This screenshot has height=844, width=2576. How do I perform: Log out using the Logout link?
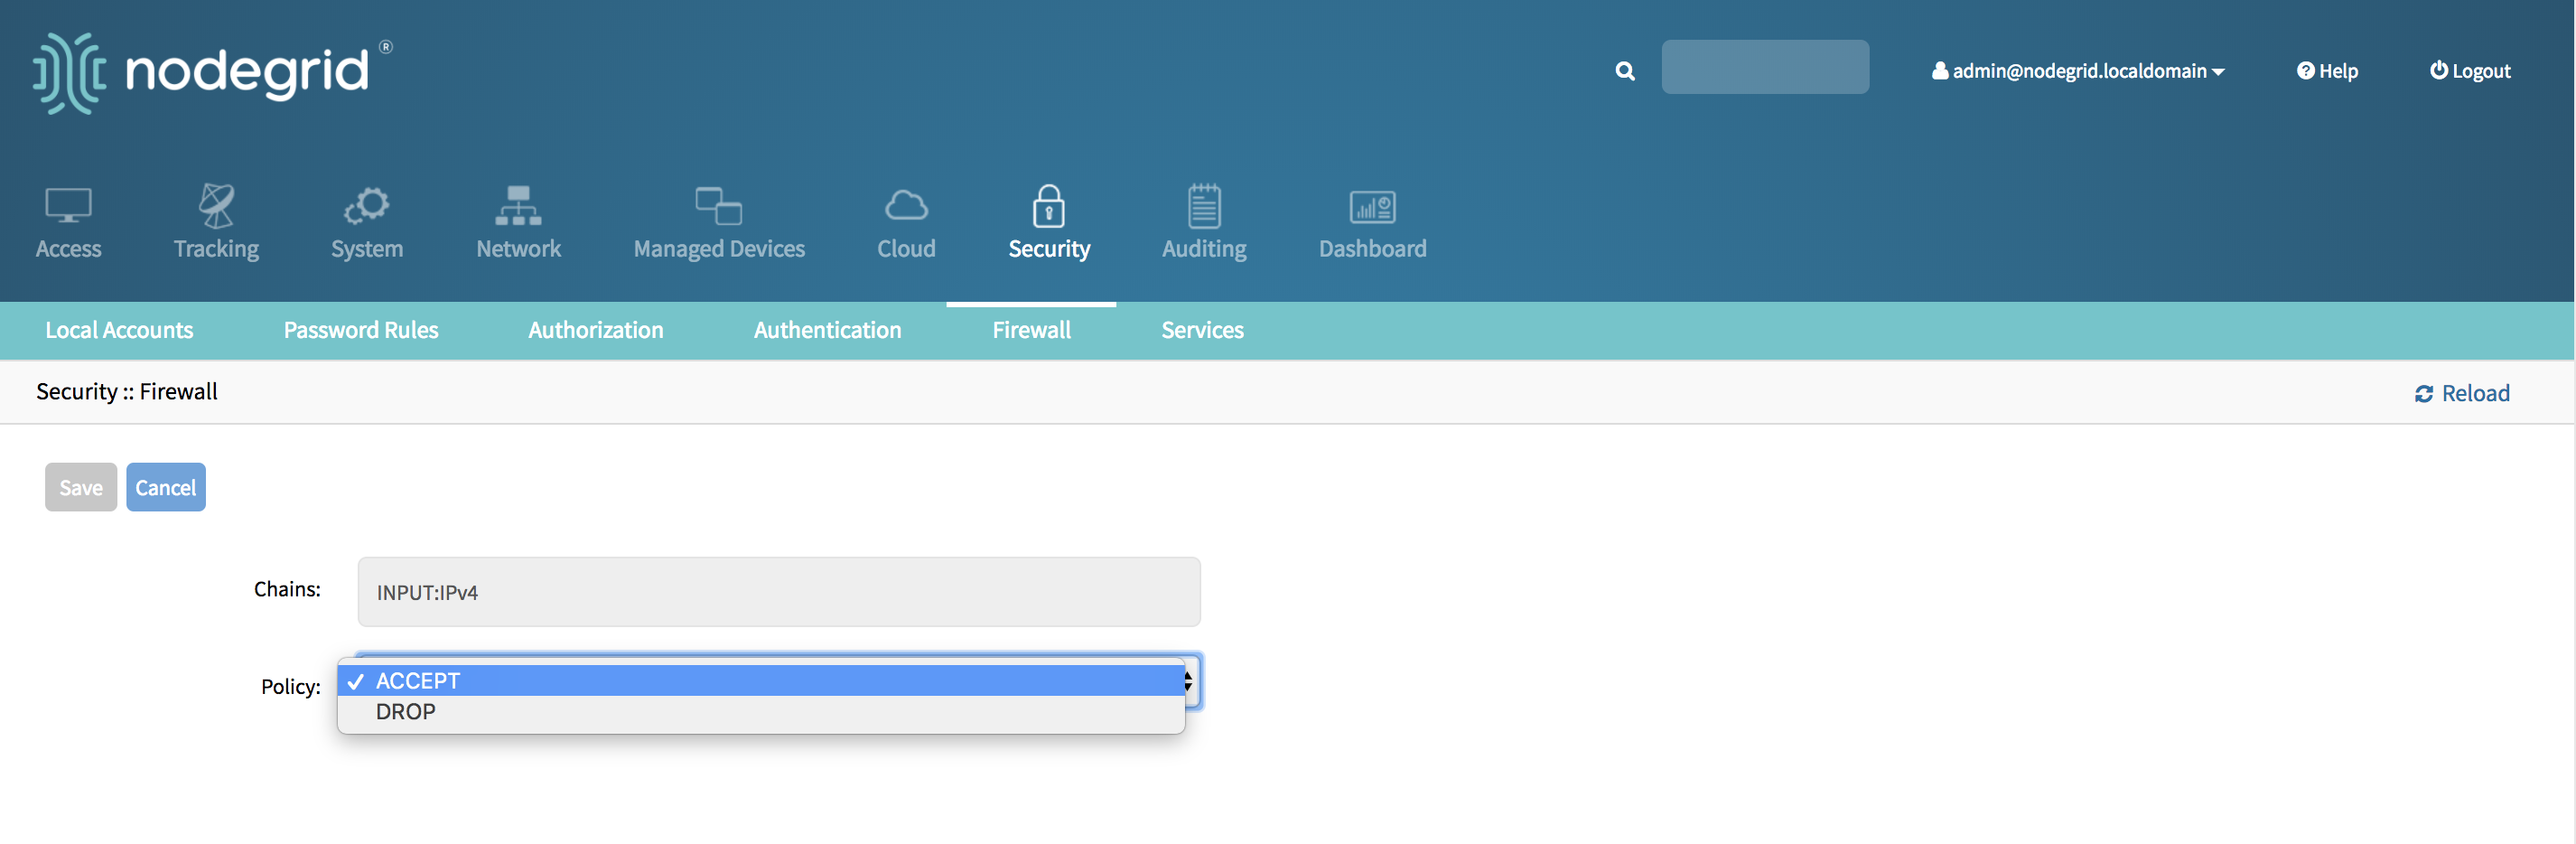coord(2470,71)
